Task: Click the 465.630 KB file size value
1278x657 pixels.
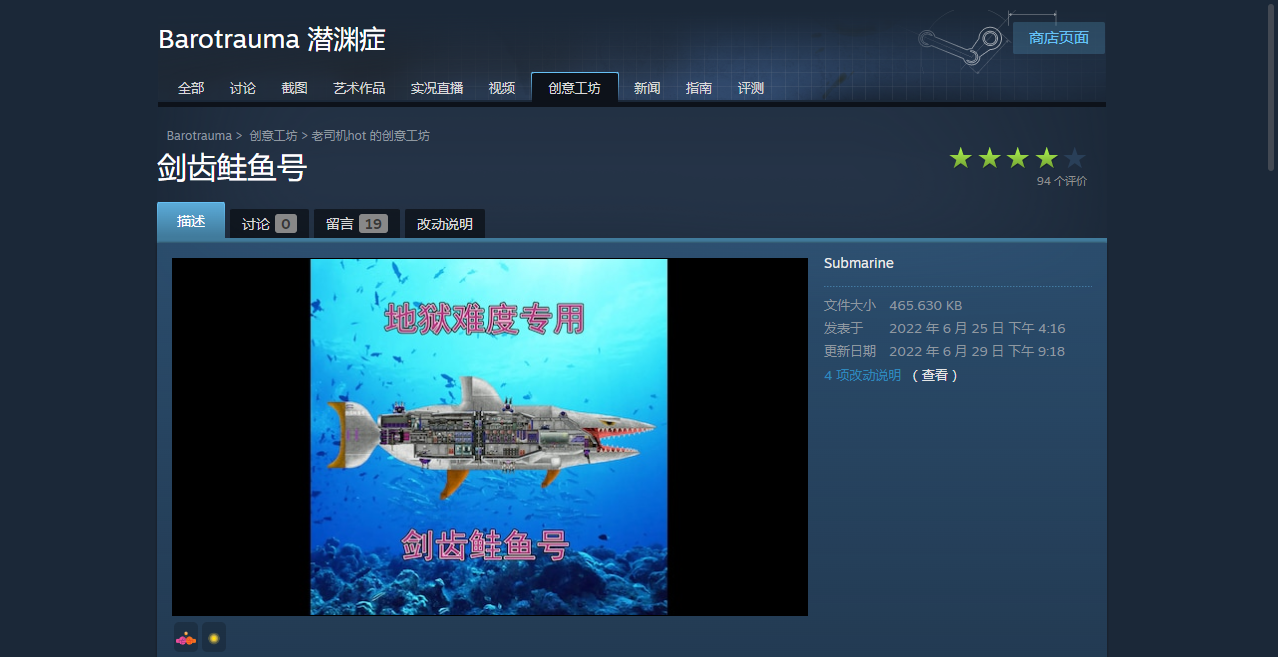Action: pyautogui.click(x=925, y=305)
